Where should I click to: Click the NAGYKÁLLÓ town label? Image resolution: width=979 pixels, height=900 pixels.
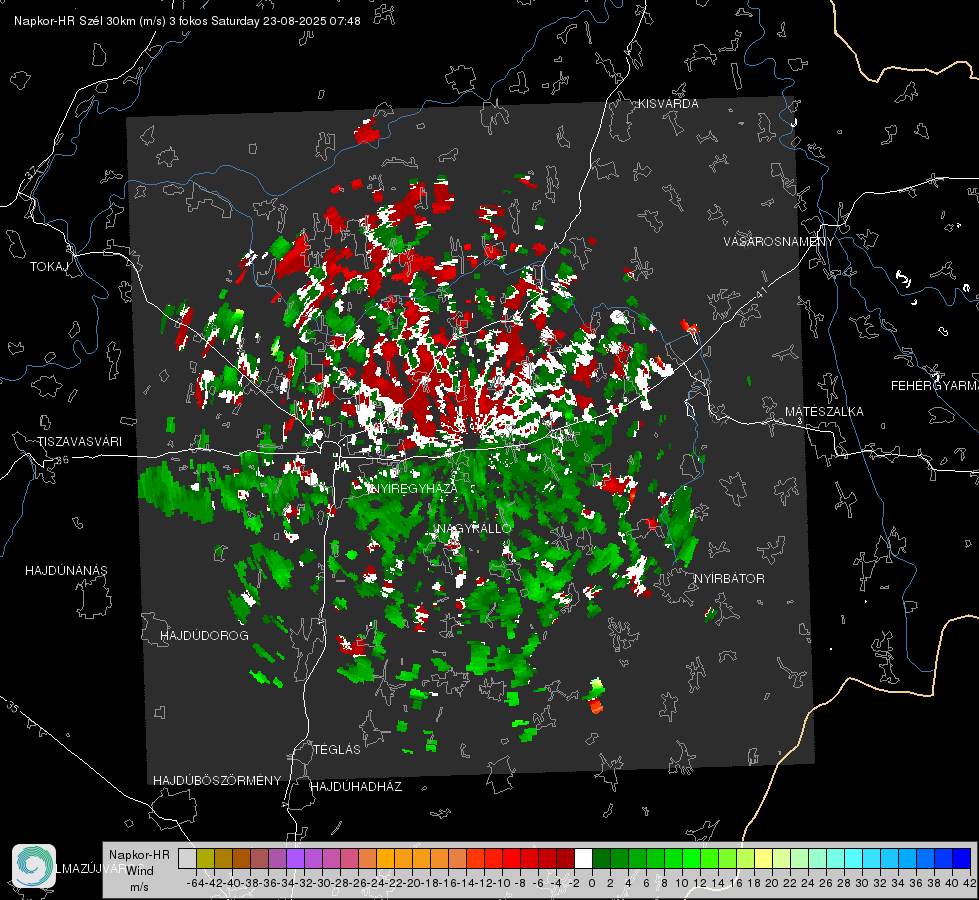click(474, 528)
